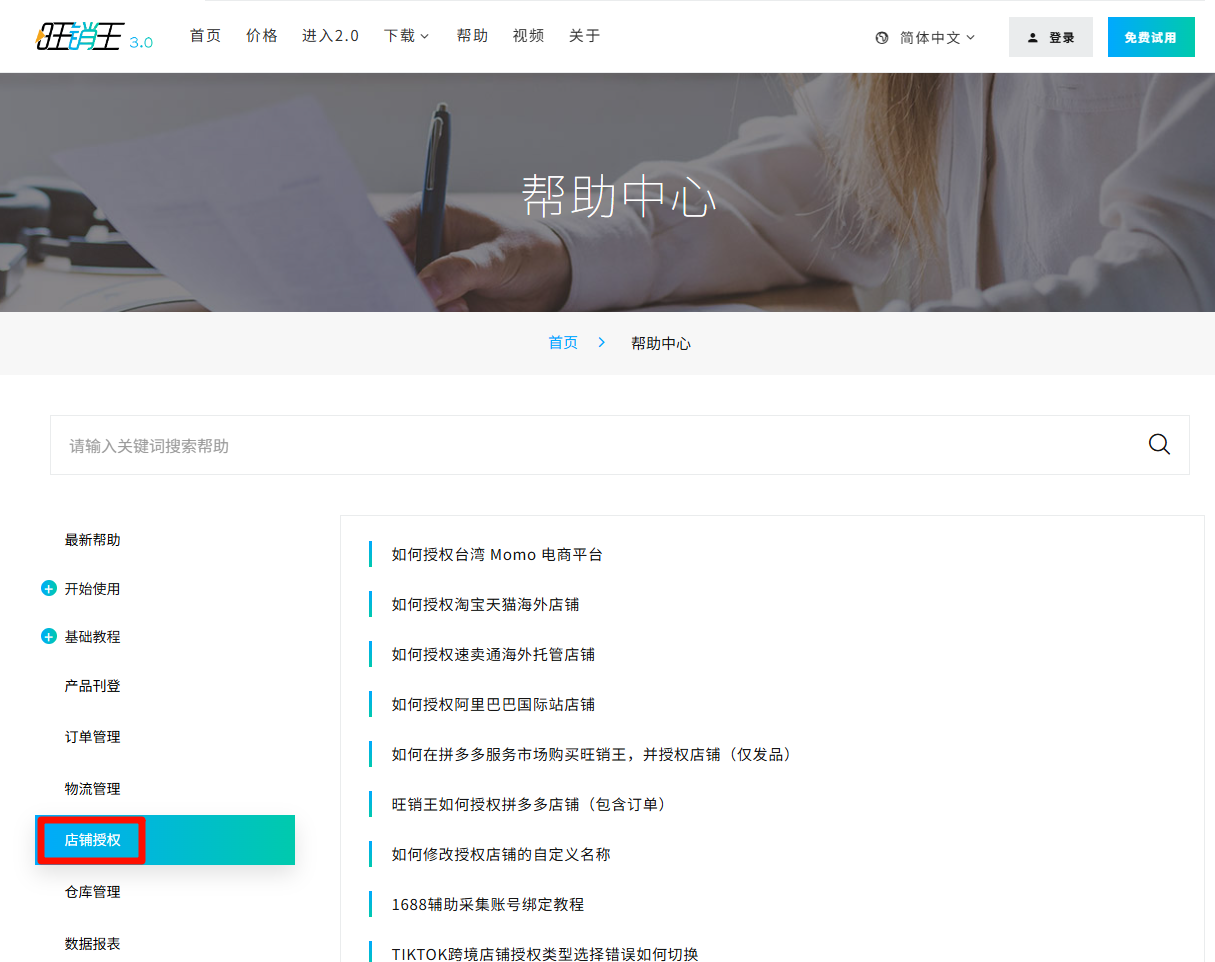
Task: Open the 价格 nav item
Action: pyautogui.click(x=262, y=36)
